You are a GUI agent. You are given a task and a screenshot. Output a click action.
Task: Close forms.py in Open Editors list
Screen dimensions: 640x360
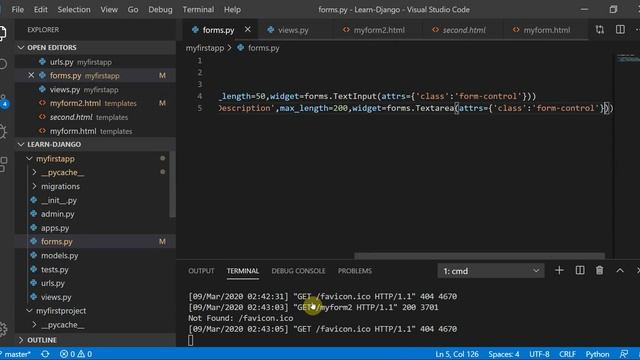(31, 76)
